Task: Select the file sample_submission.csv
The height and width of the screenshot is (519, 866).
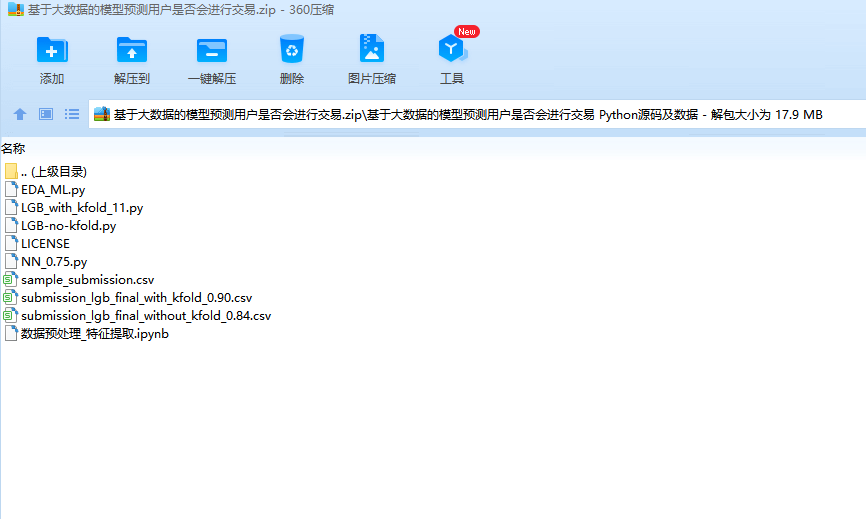Action: [x=79, y=280]
